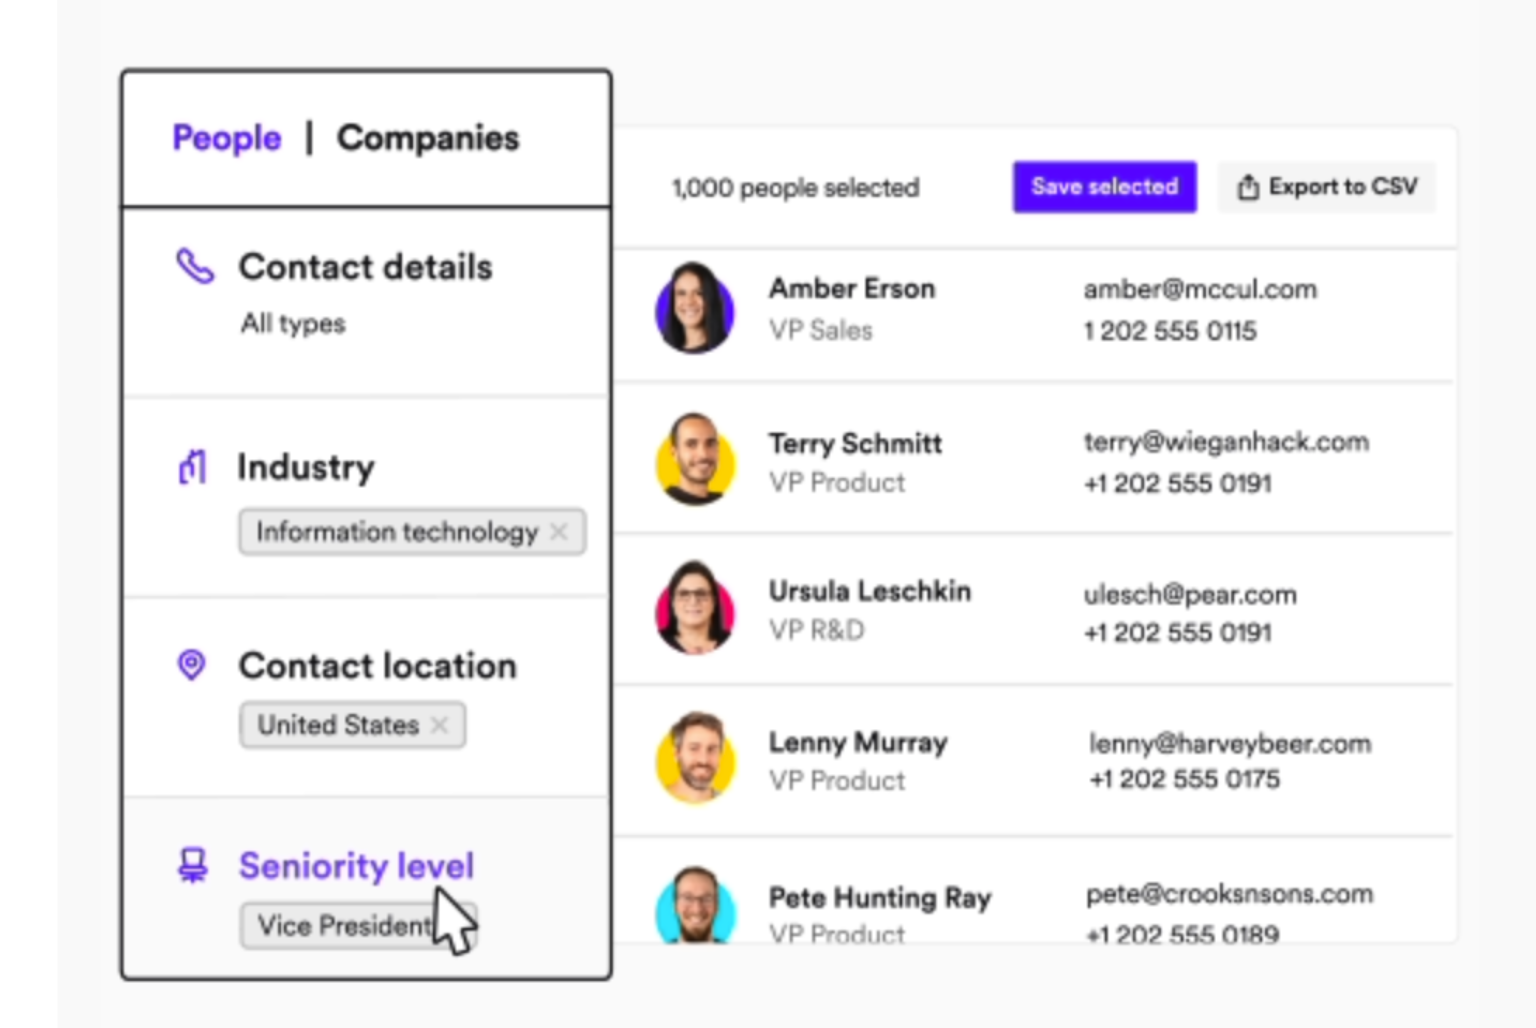The image size is (1536, 1028).
Task: Click the phone icon beside Contact details
Action: [x=195, y=267]
